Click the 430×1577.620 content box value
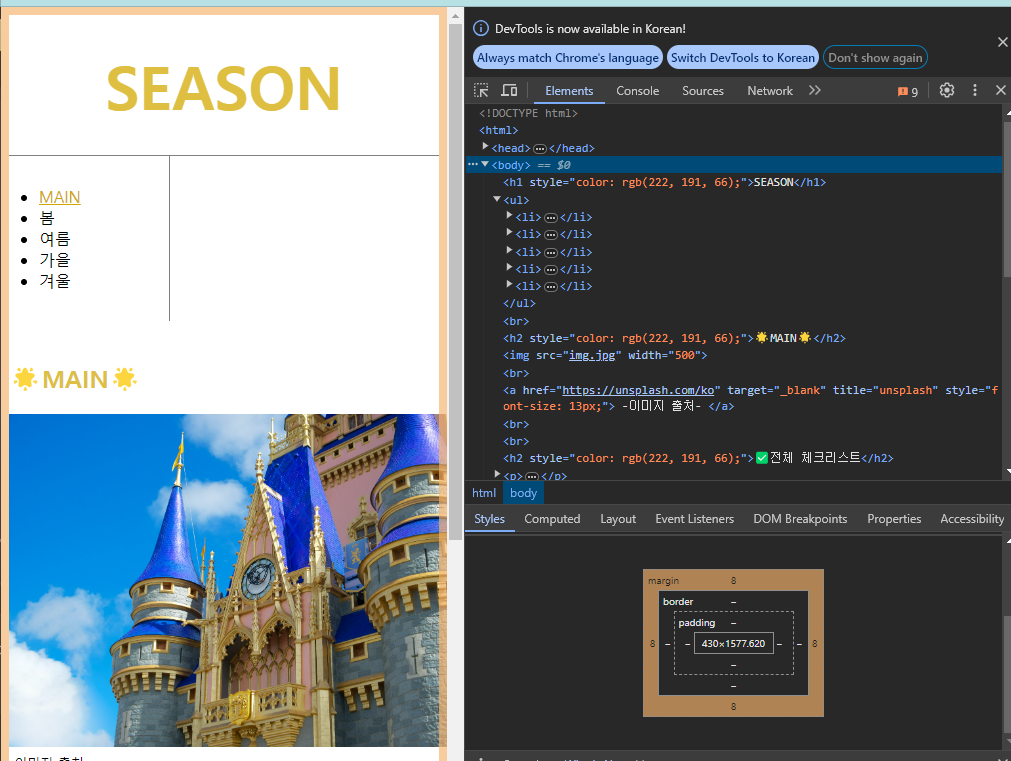 click(733, 644)
